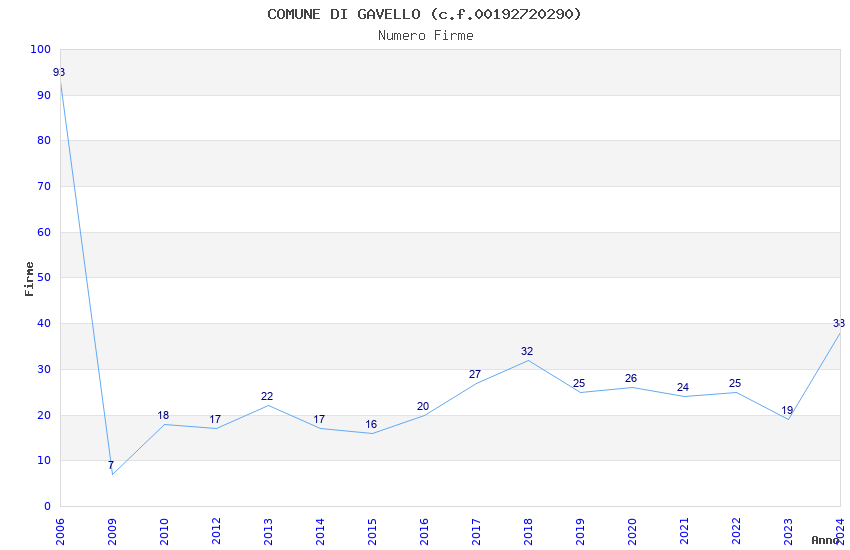Click the data value 18 for 2010
Image resolution: width=850 pixels, height=550 pixels.
point(163,415)
